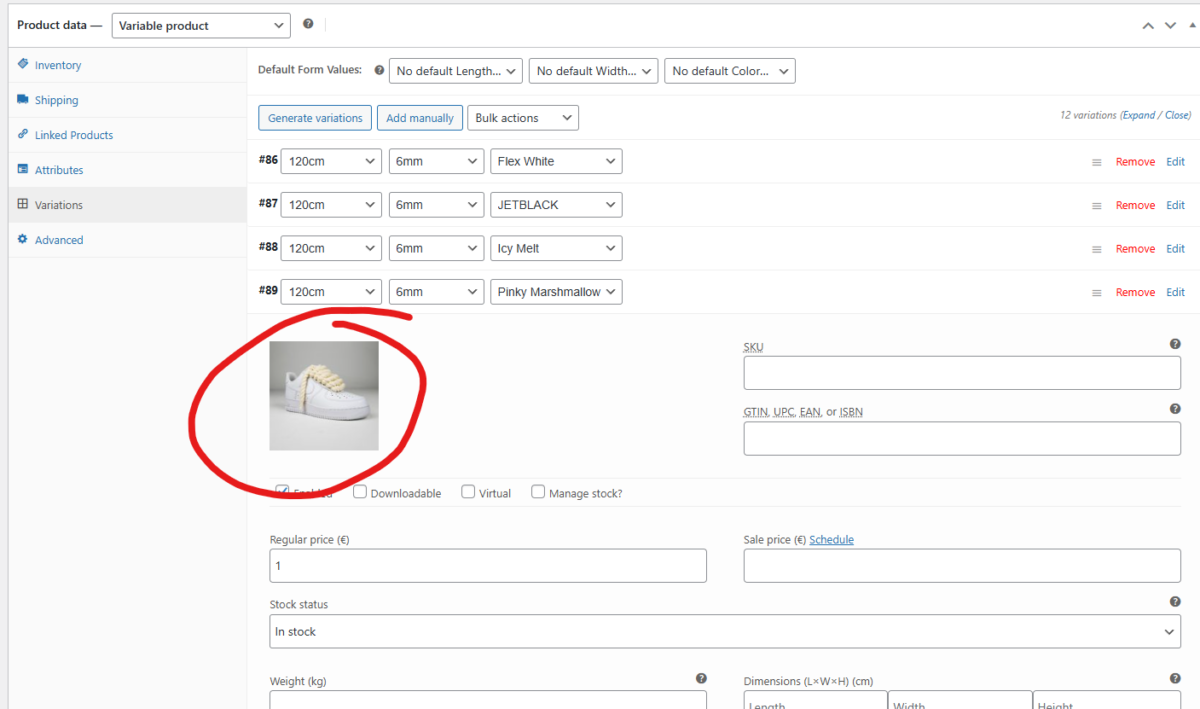Open the Variable product type dropdown

(x=201, y=26)
